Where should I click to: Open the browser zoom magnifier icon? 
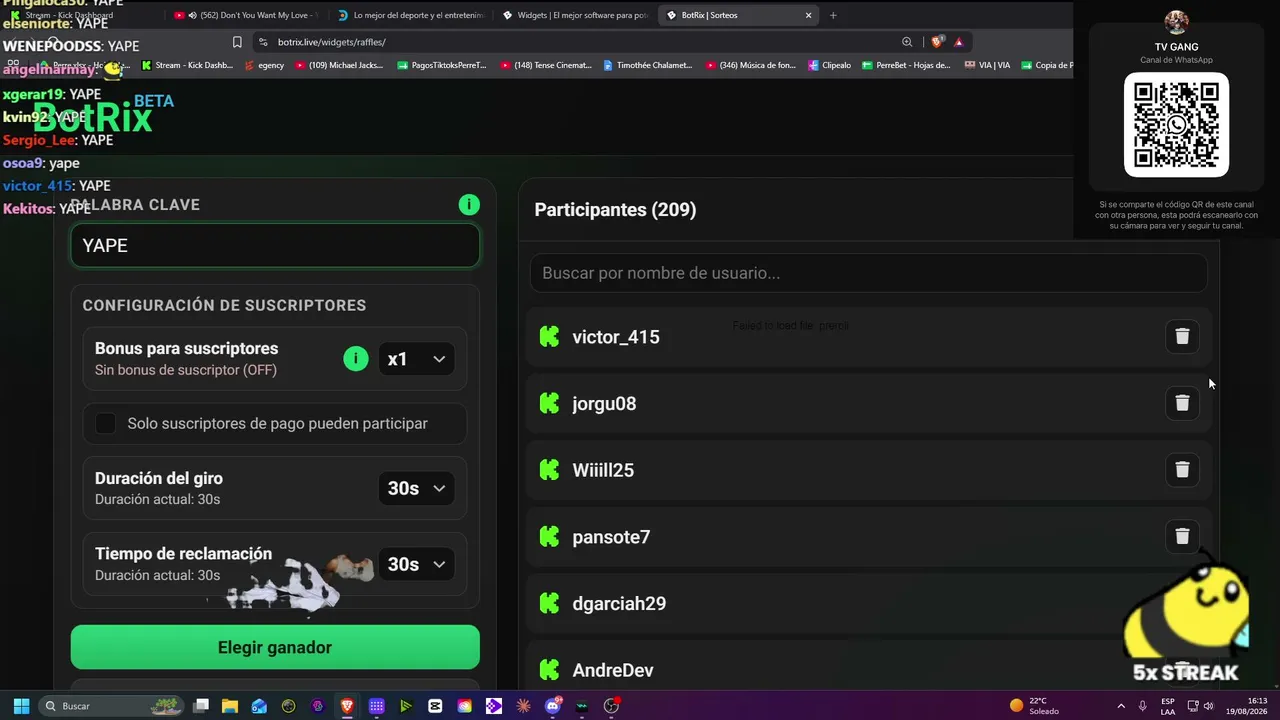(x=907, y=42)
